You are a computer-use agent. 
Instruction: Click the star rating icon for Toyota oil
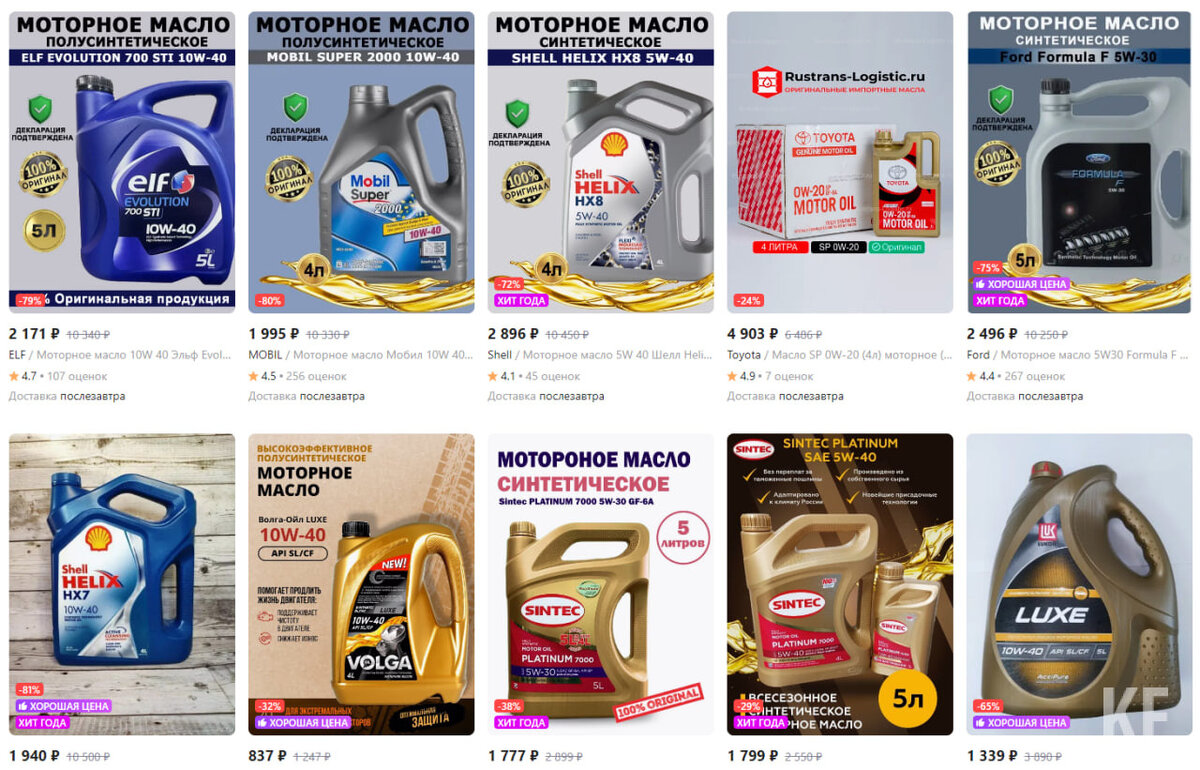[x=732, y=376]
